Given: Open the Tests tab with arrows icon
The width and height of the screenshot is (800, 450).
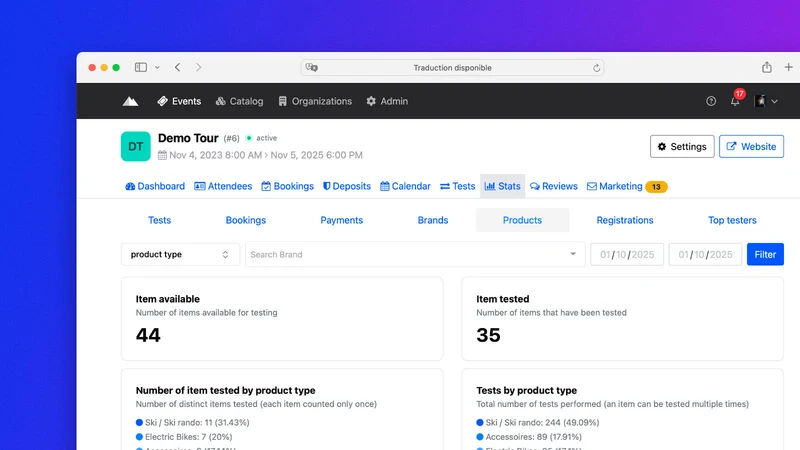Looking at the screenshot, I should (457, 186).
